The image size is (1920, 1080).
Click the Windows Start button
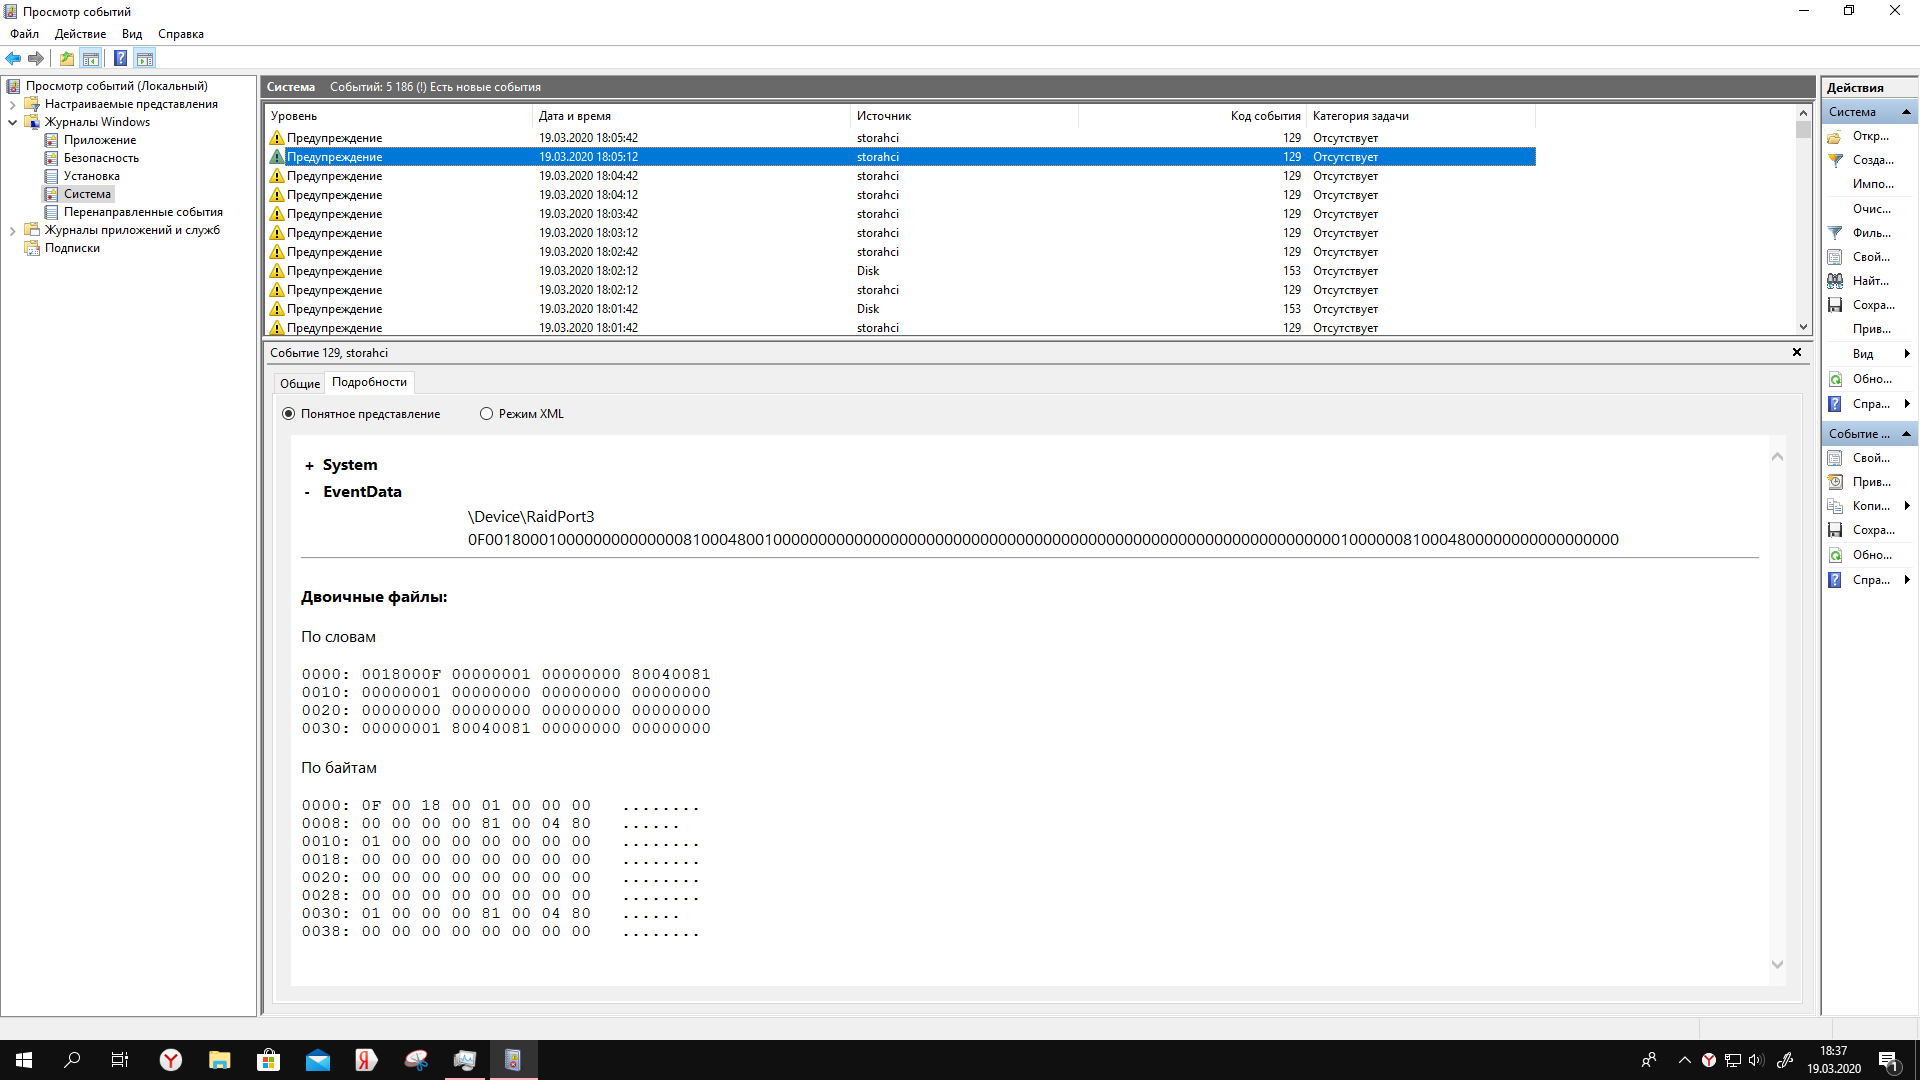point(24,1060)
